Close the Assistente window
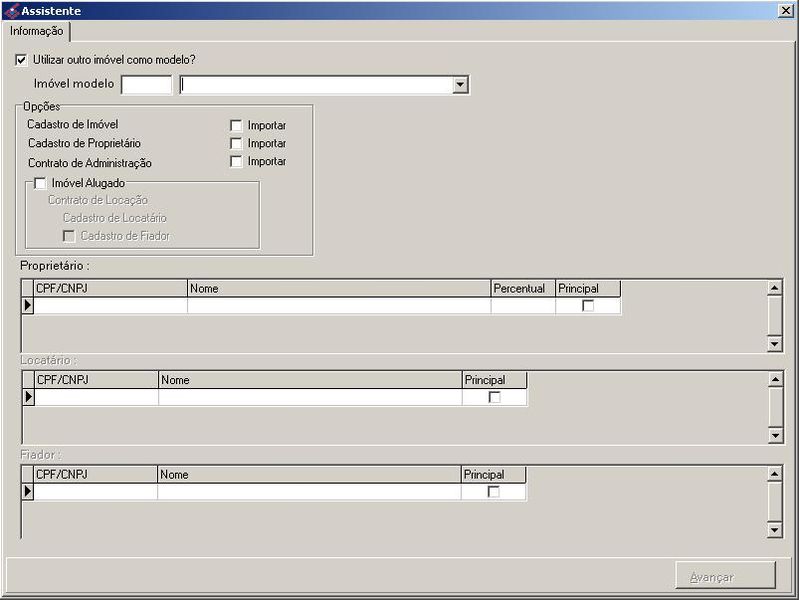799x600 pixels. click(x=786, y=10)
